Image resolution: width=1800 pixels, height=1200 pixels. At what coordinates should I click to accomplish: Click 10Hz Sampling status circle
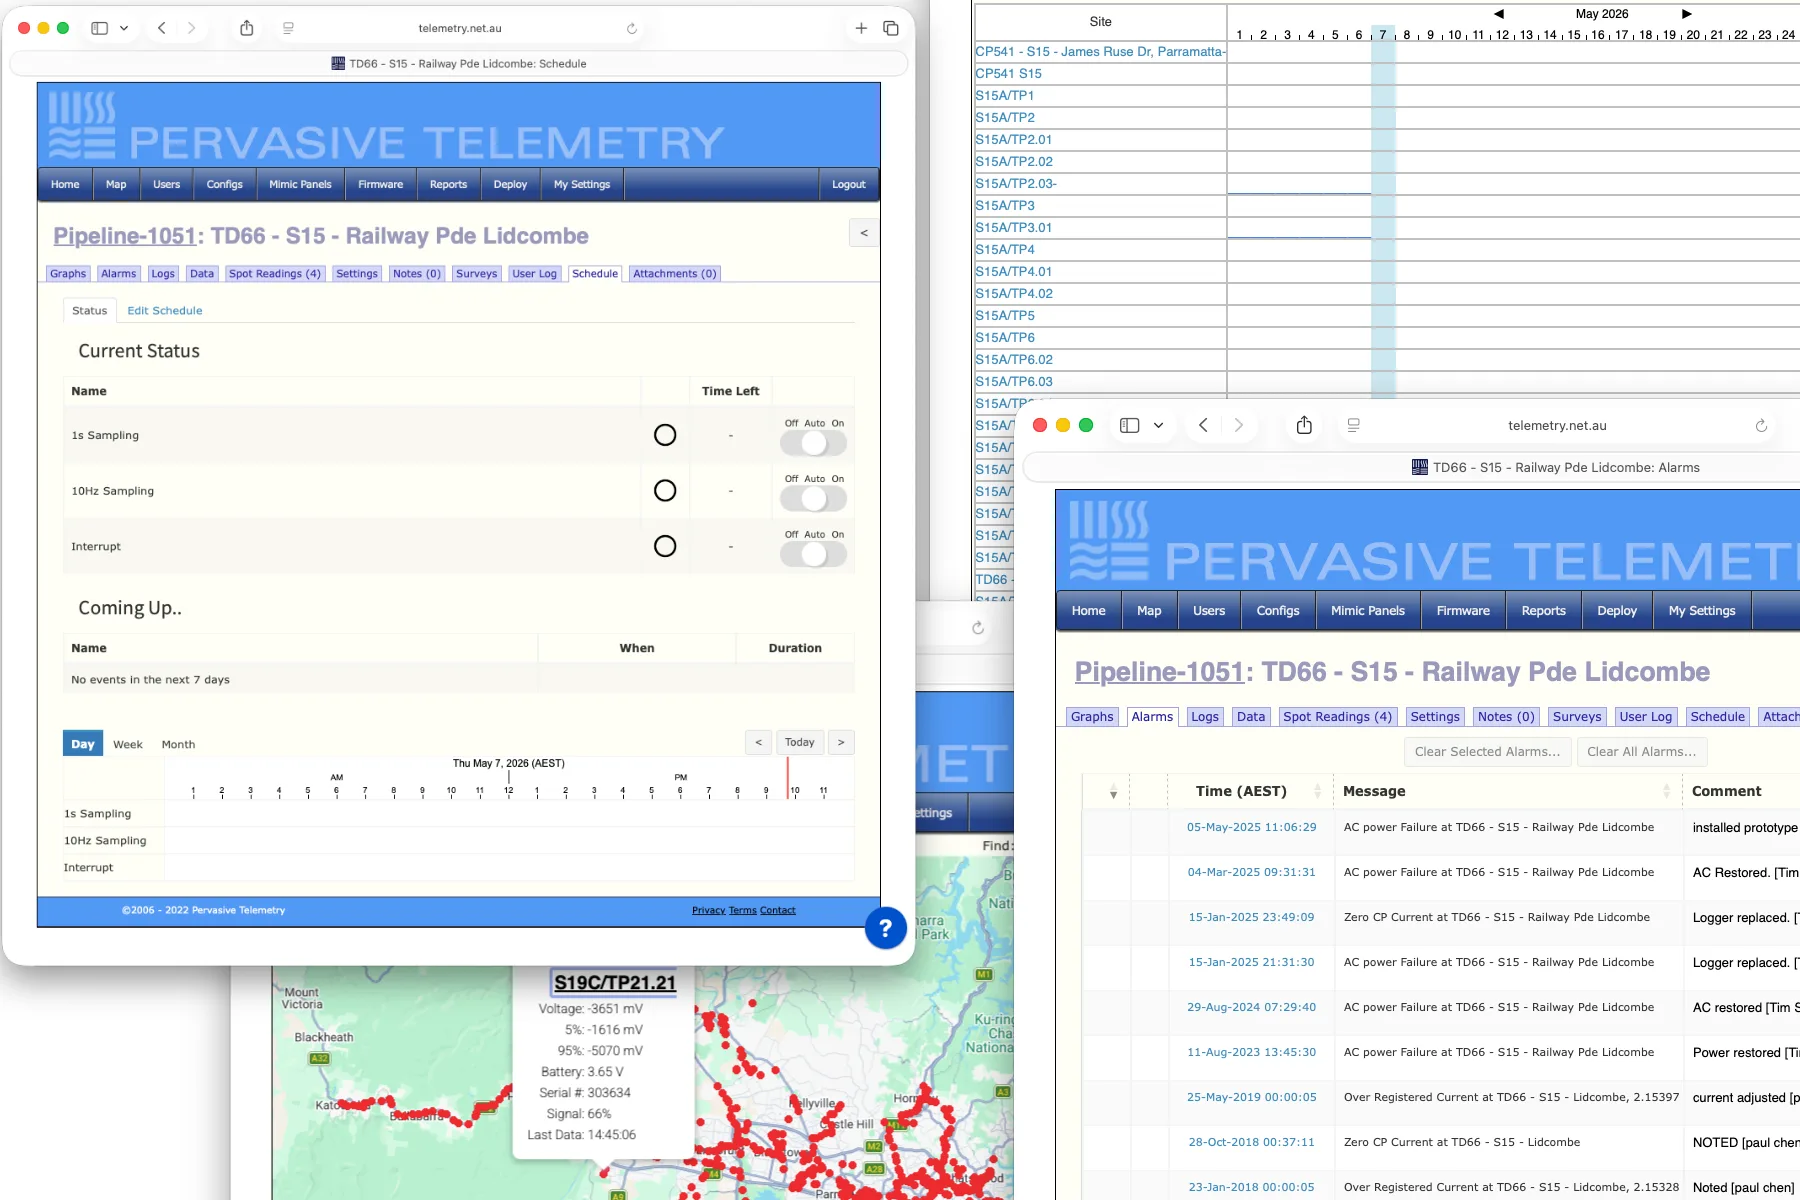pyautogui.click(x=665, y=491)
